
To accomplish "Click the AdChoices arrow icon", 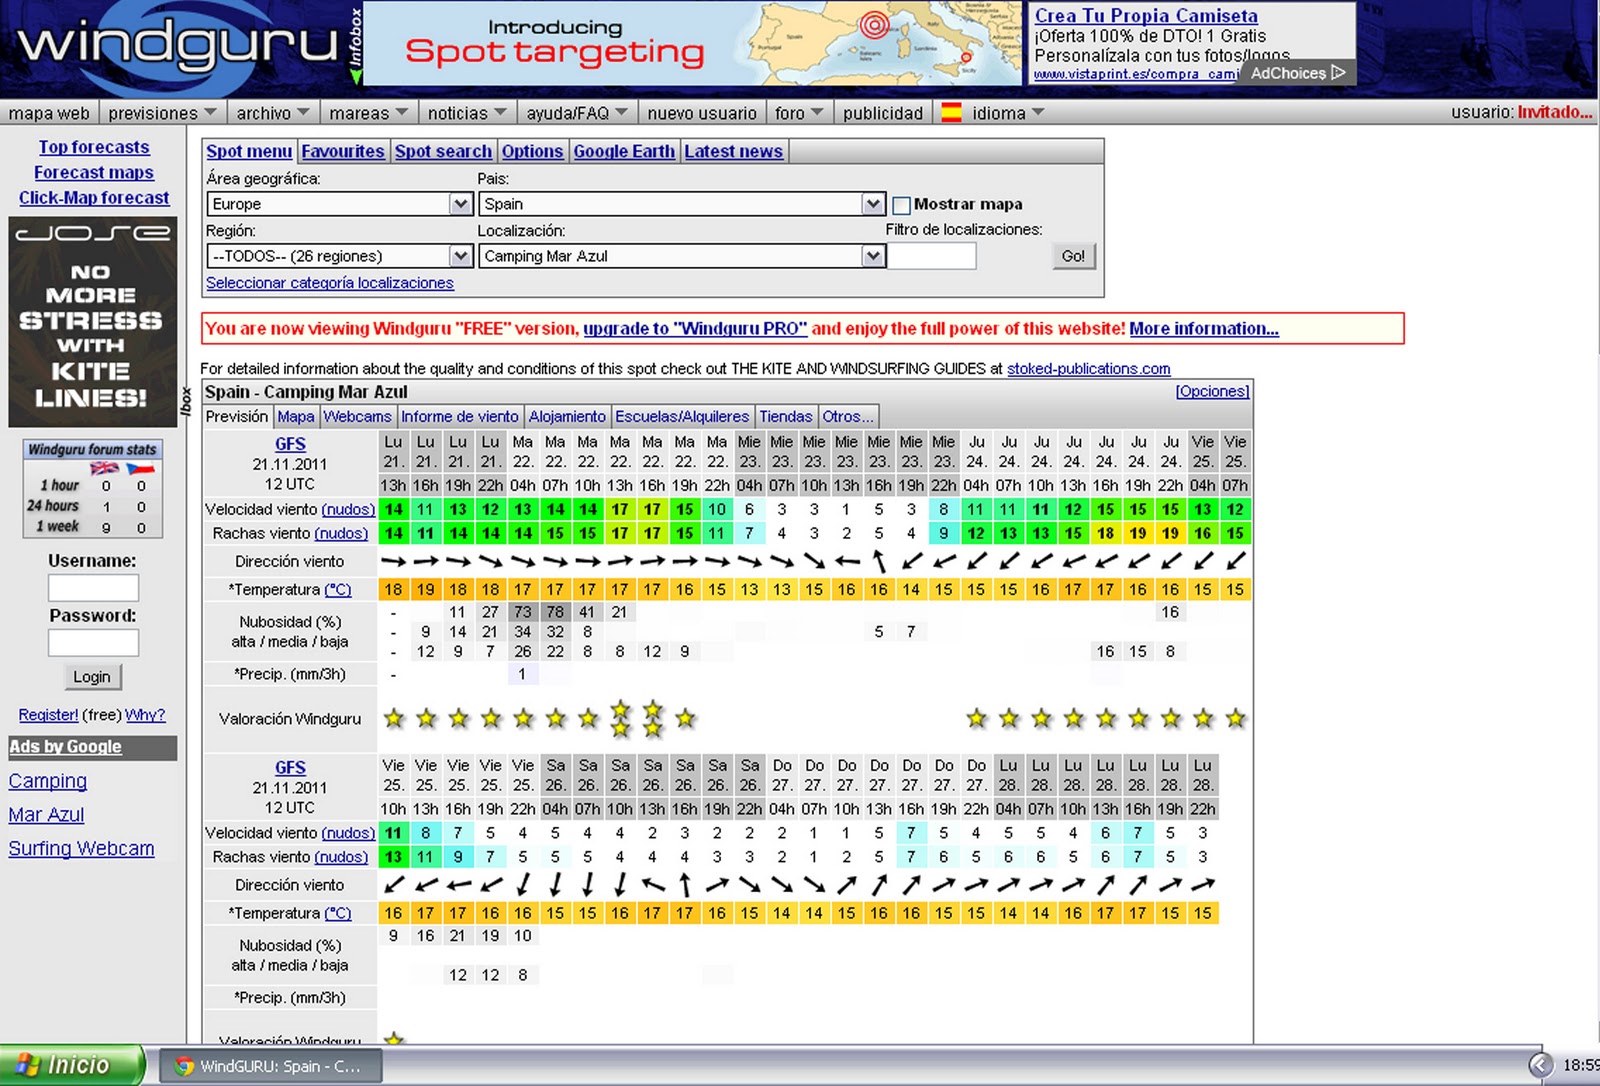I will [1337, 72].
